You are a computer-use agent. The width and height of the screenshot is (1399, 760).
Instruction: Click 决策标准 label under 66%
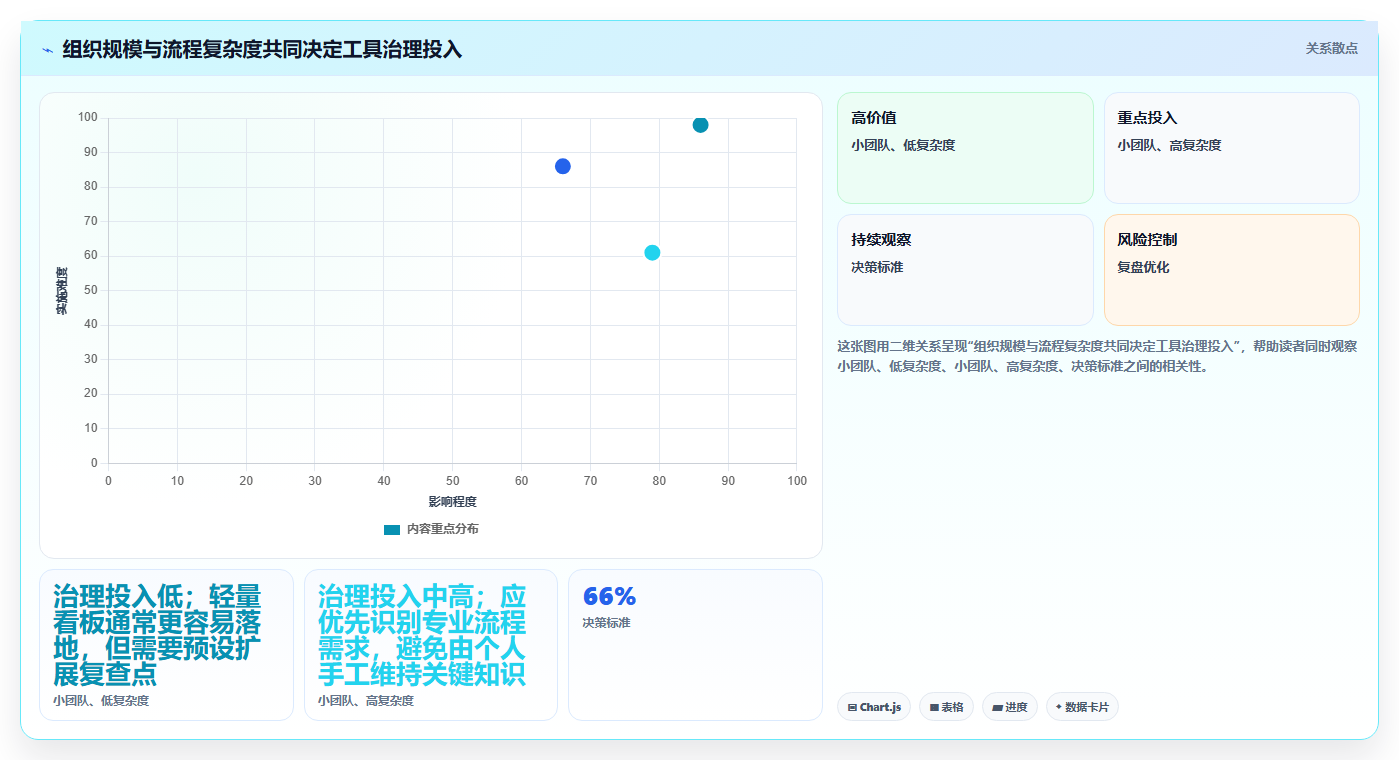(606, 623)
